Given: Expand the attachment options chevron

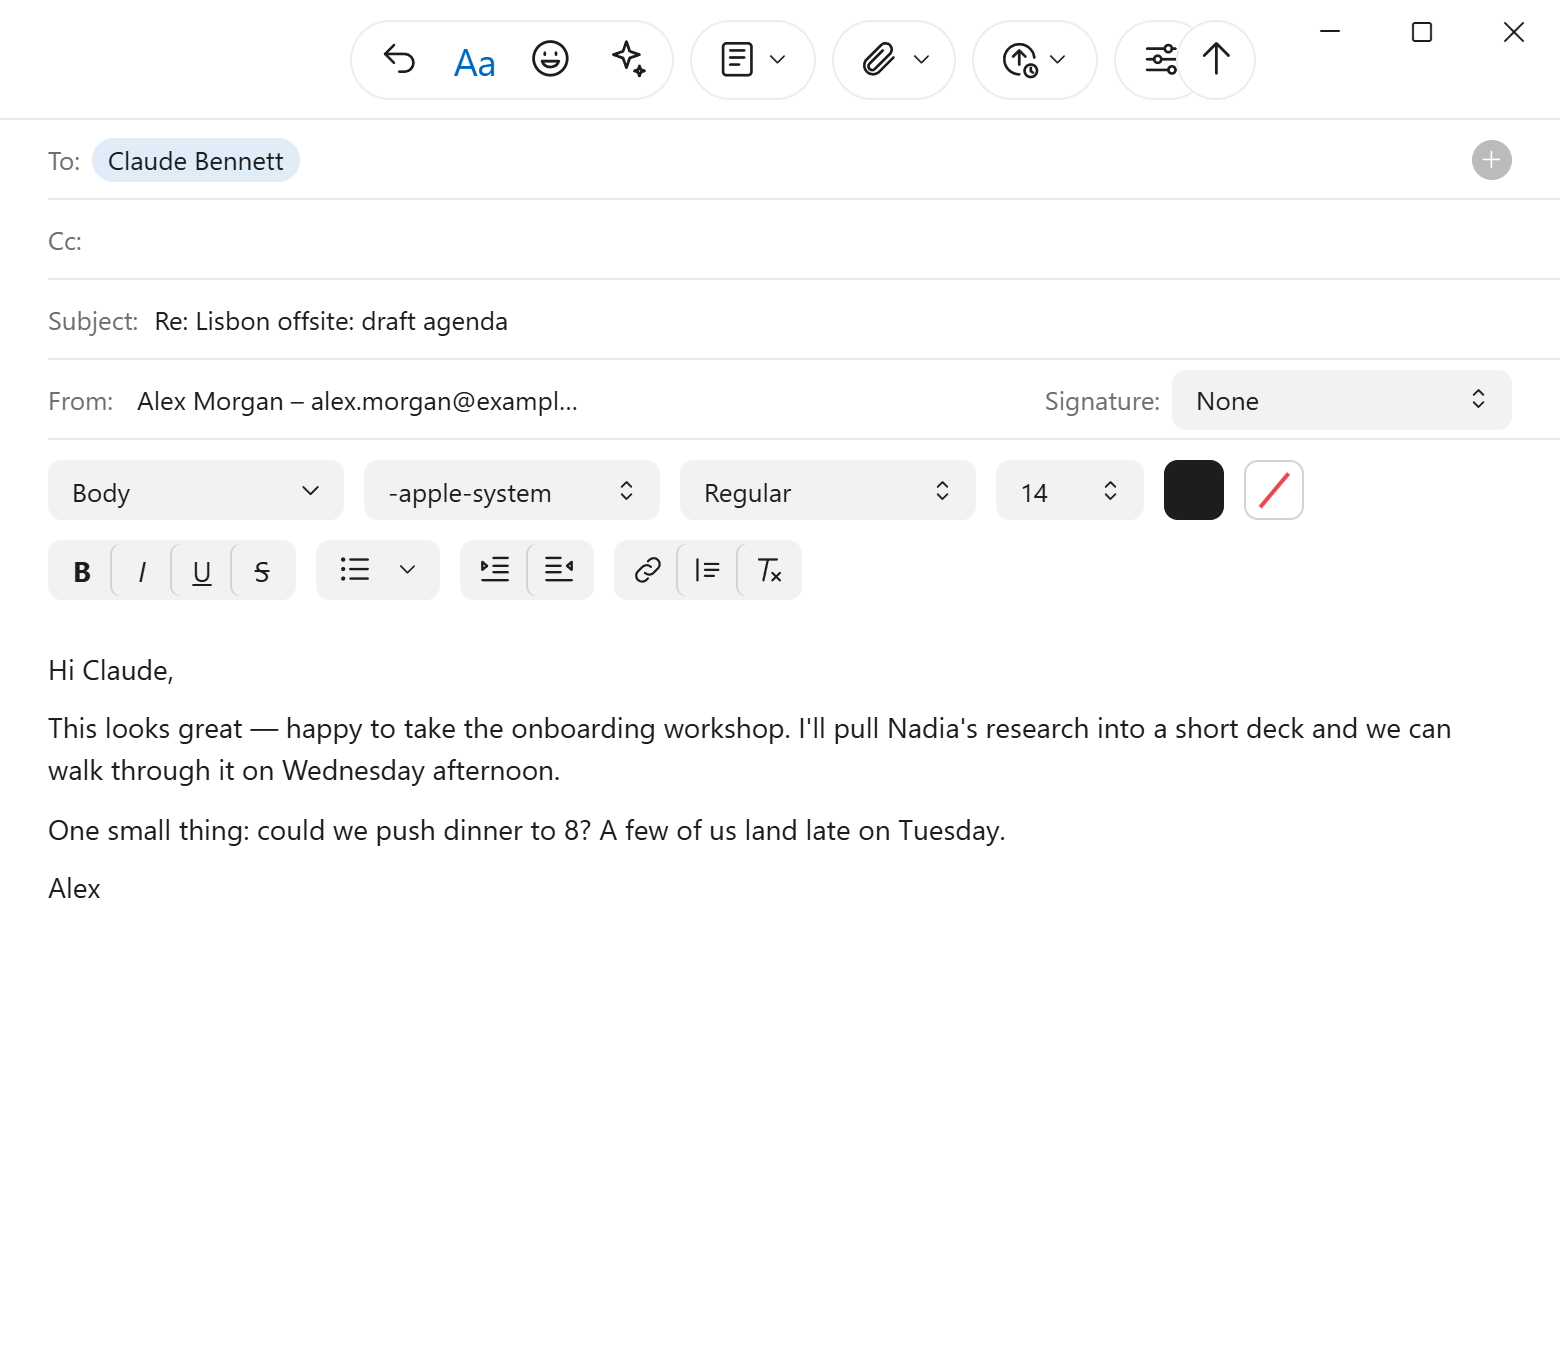Looking at the screenshot, I should tap(922, 59).
